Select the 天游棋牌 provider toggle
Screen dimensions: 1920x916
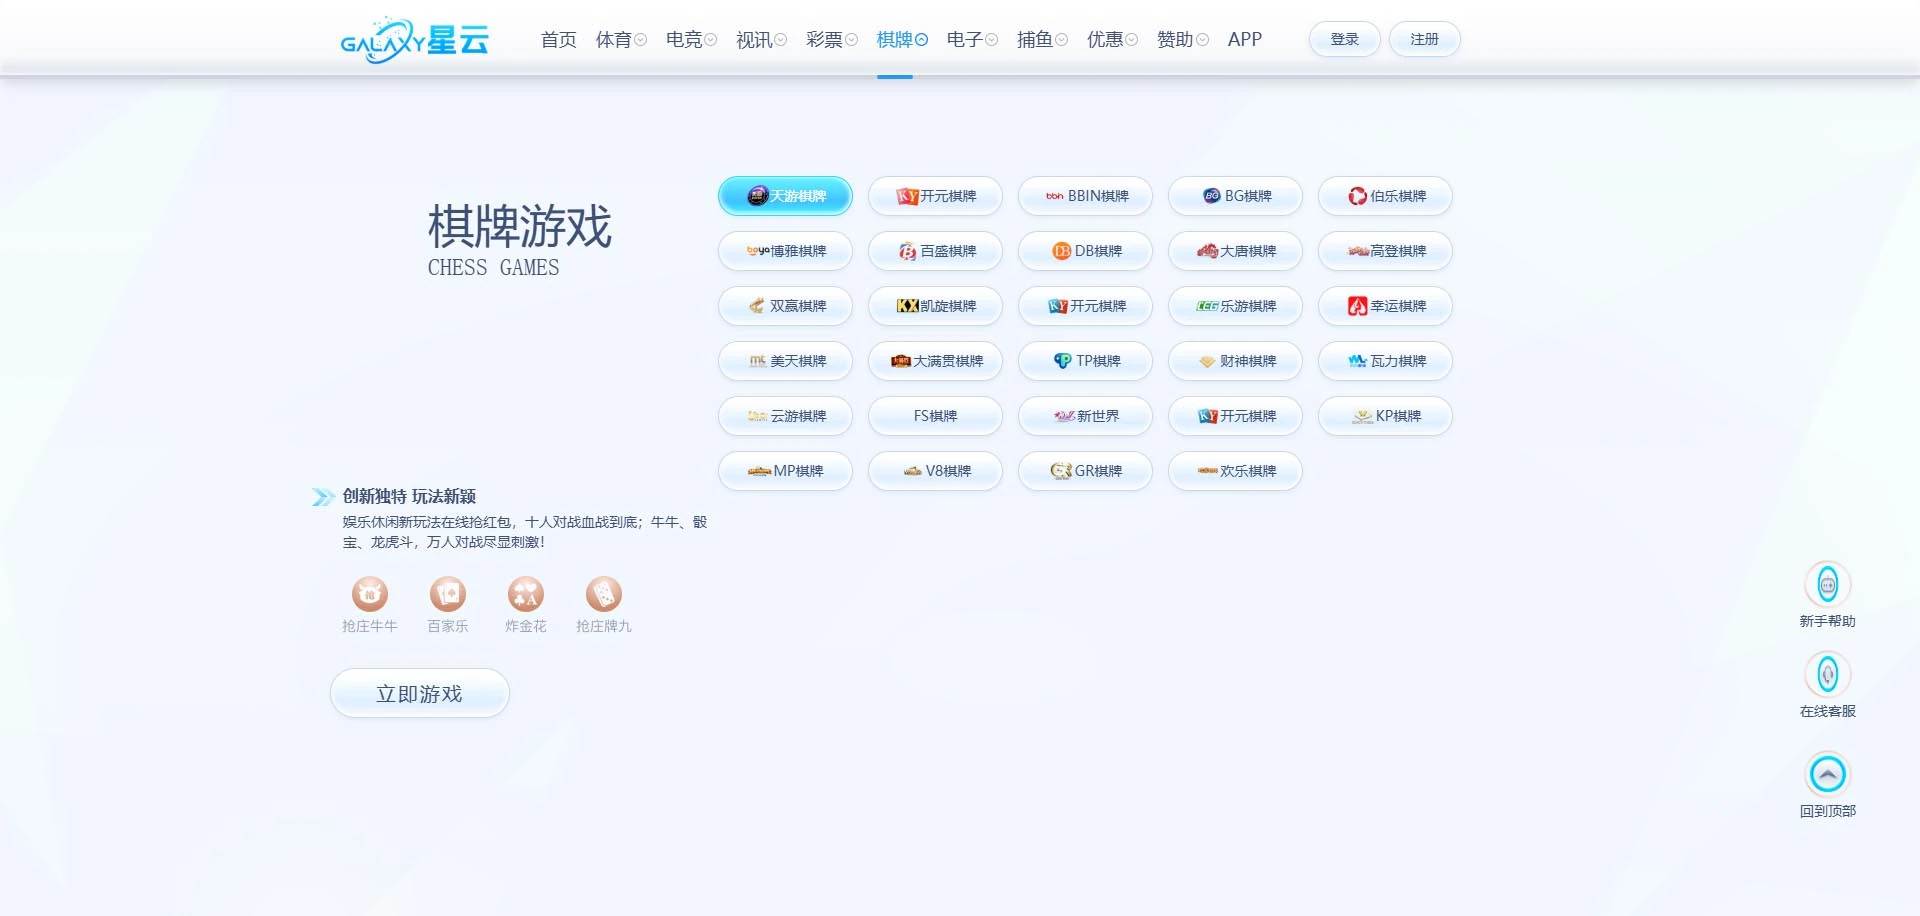point(785,196)
